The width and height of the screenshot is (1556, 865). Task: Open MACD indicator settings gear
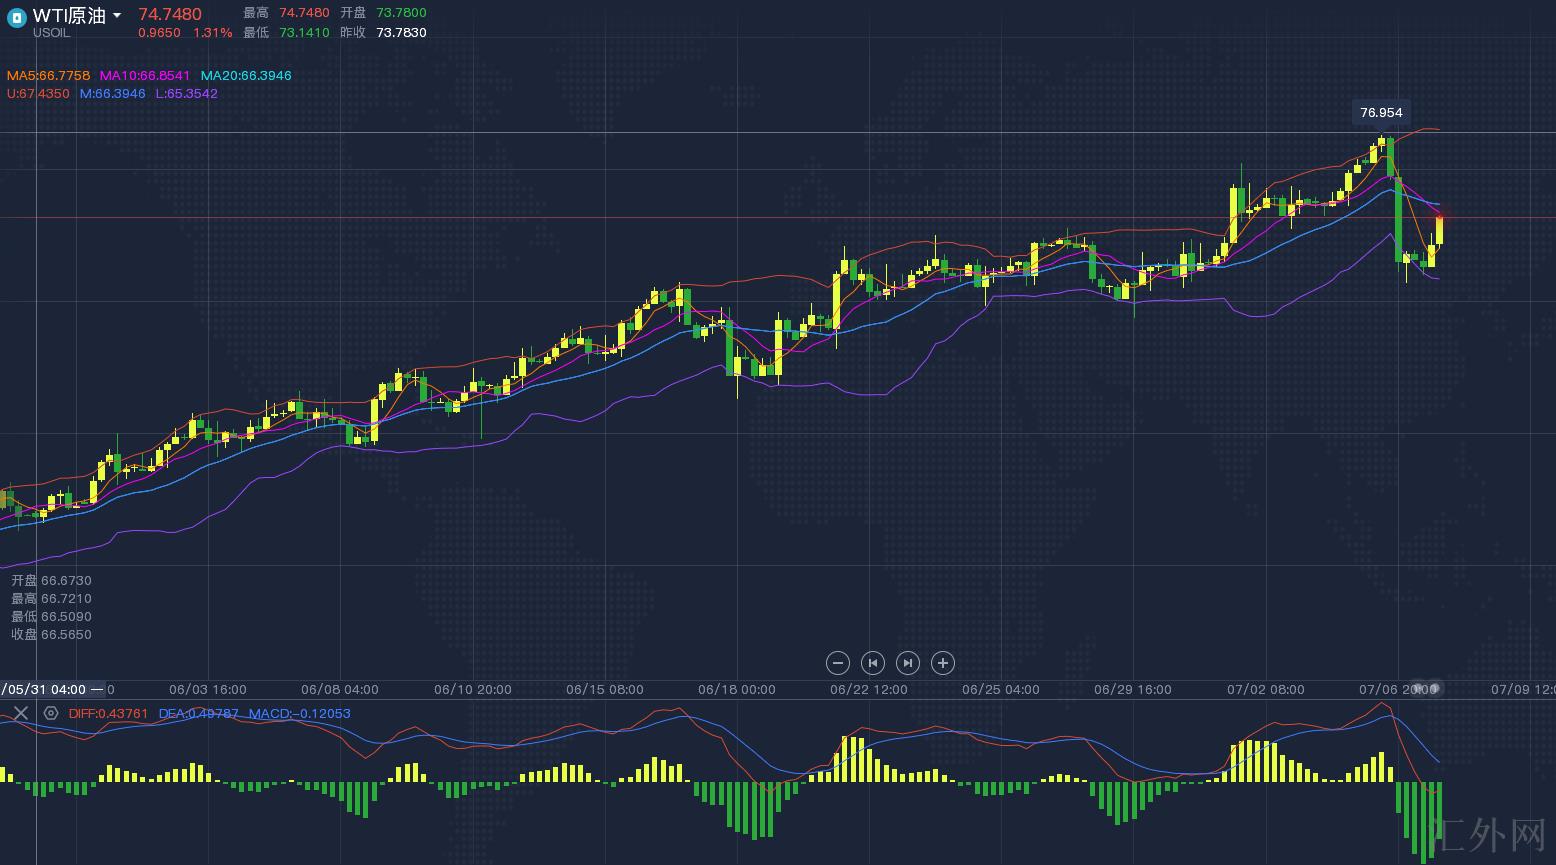click(x=51, y=713)
